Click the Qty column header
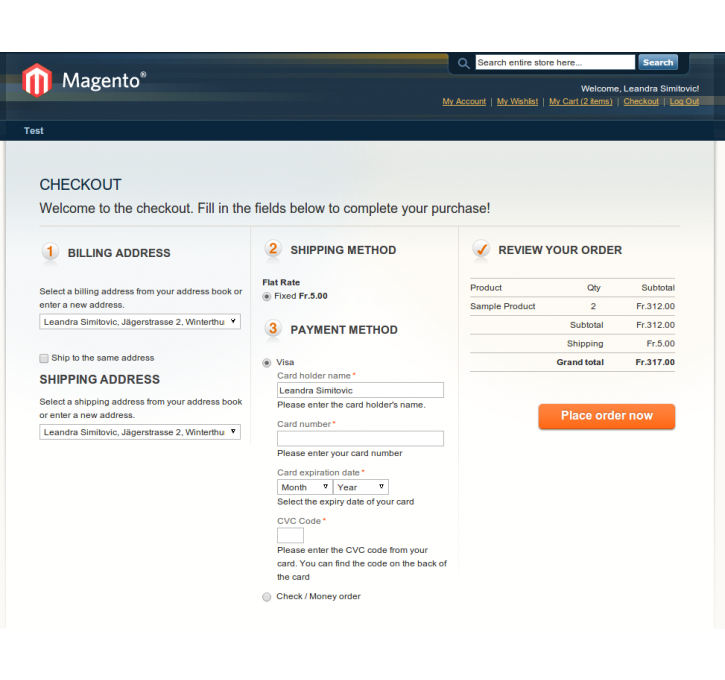The image size is (725, 680). click(x=593, y=288)
